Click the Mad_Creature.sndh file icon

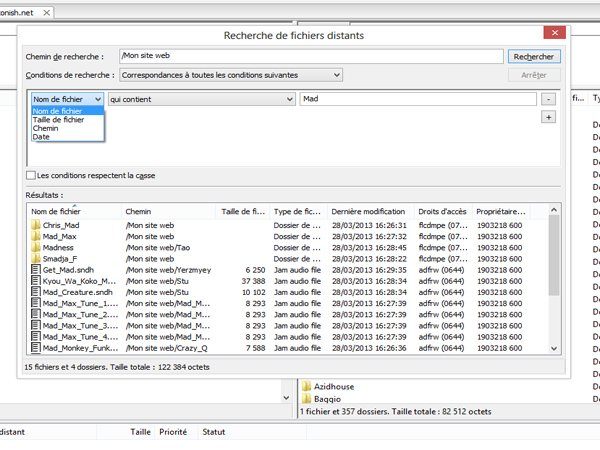(36, 292)
